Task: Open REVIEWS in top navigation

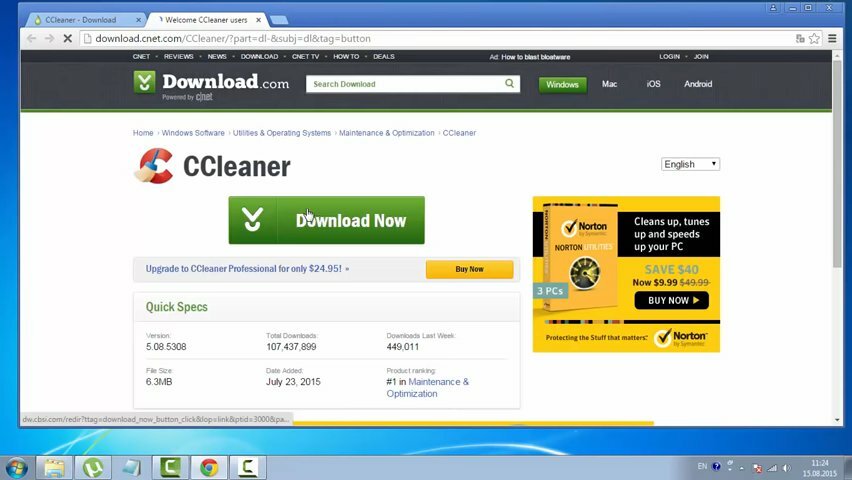Action: point(178,57)
